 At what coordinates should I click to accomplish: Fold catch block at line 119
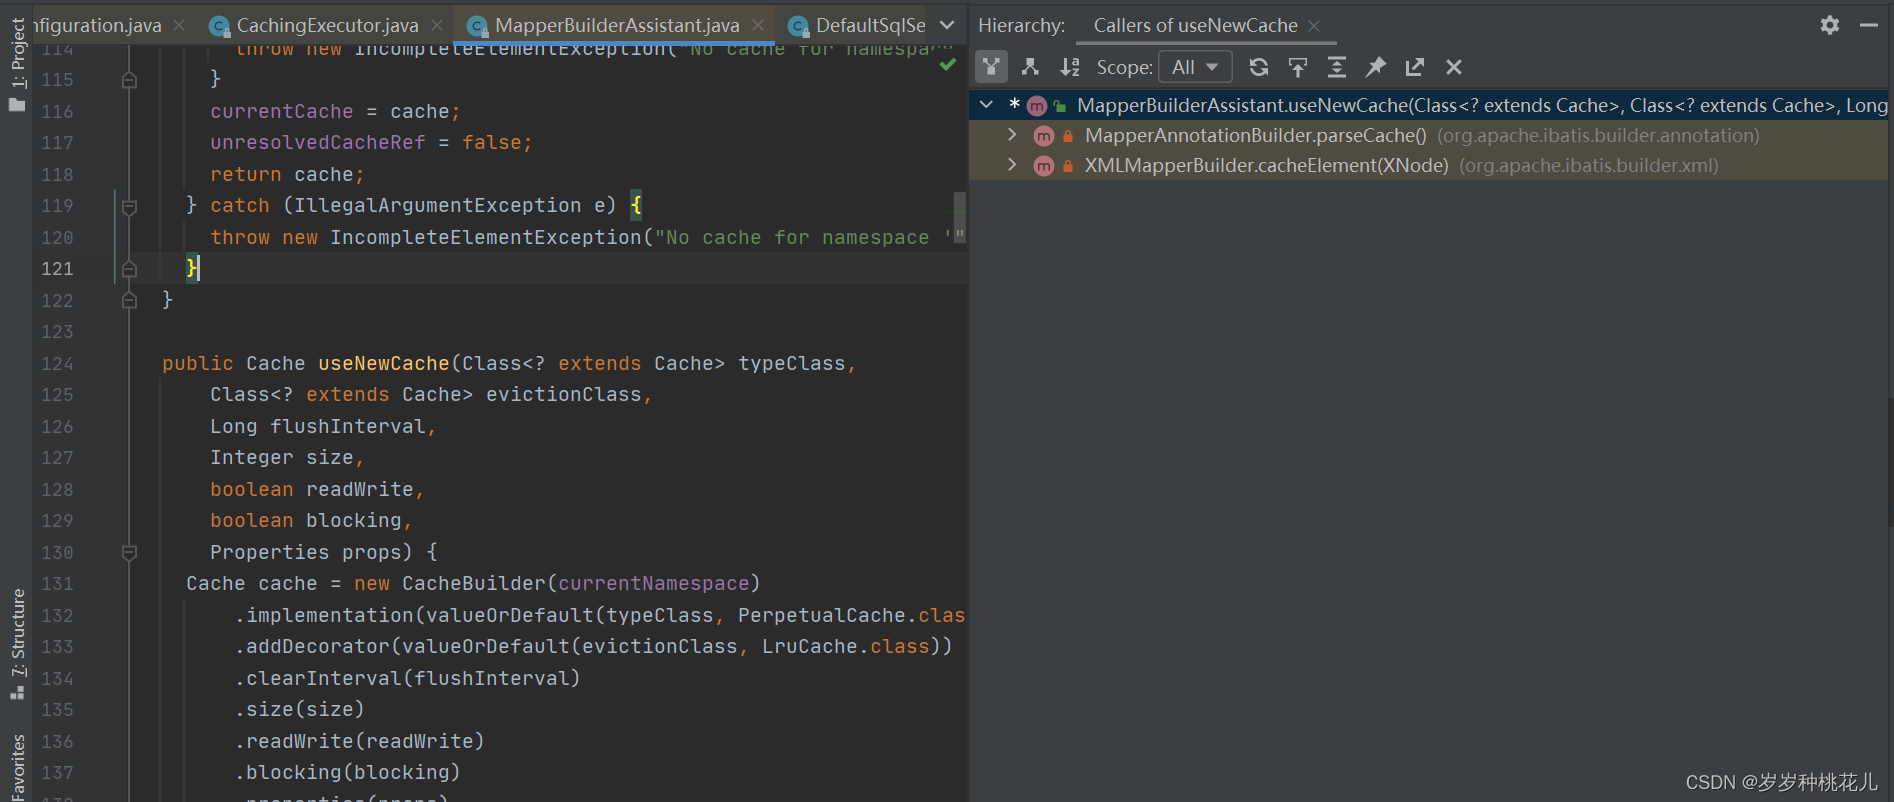coord(129,207)
